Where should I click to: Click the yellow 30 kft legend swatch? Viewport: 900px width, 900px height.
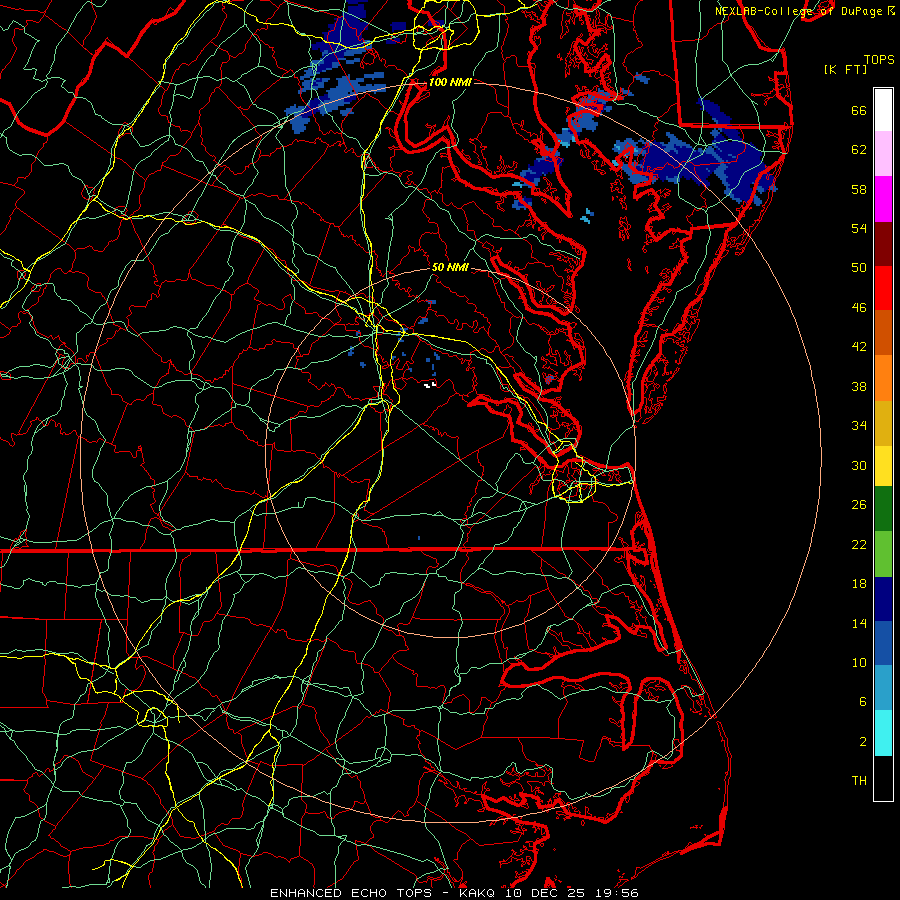click(x=883, y=466)
